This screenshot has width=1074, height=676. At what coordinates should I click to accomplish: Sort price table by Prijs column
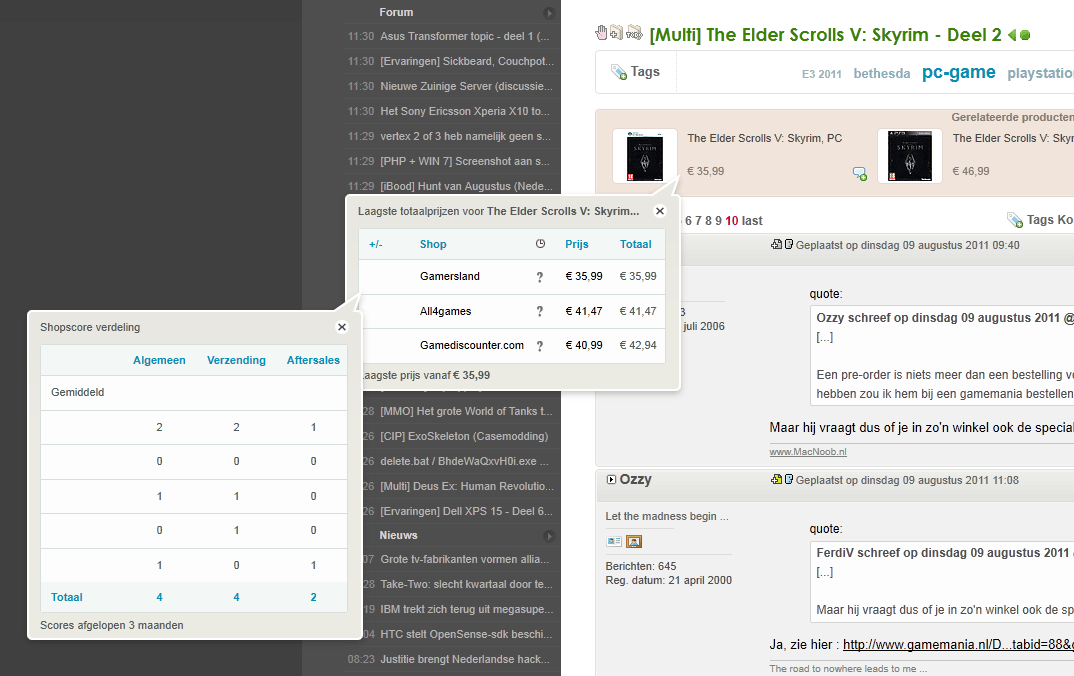click(x=577, y=244)
